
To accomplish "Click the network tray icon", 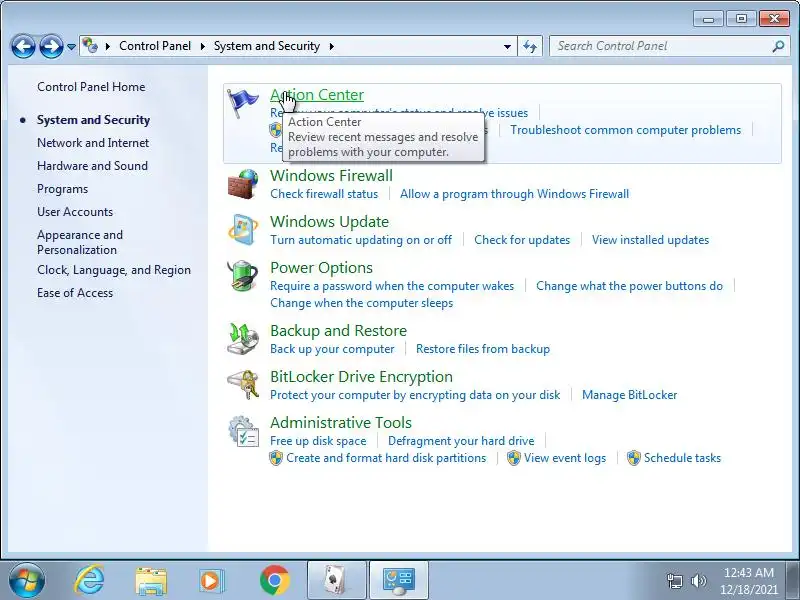I will (x=674, y=581).
